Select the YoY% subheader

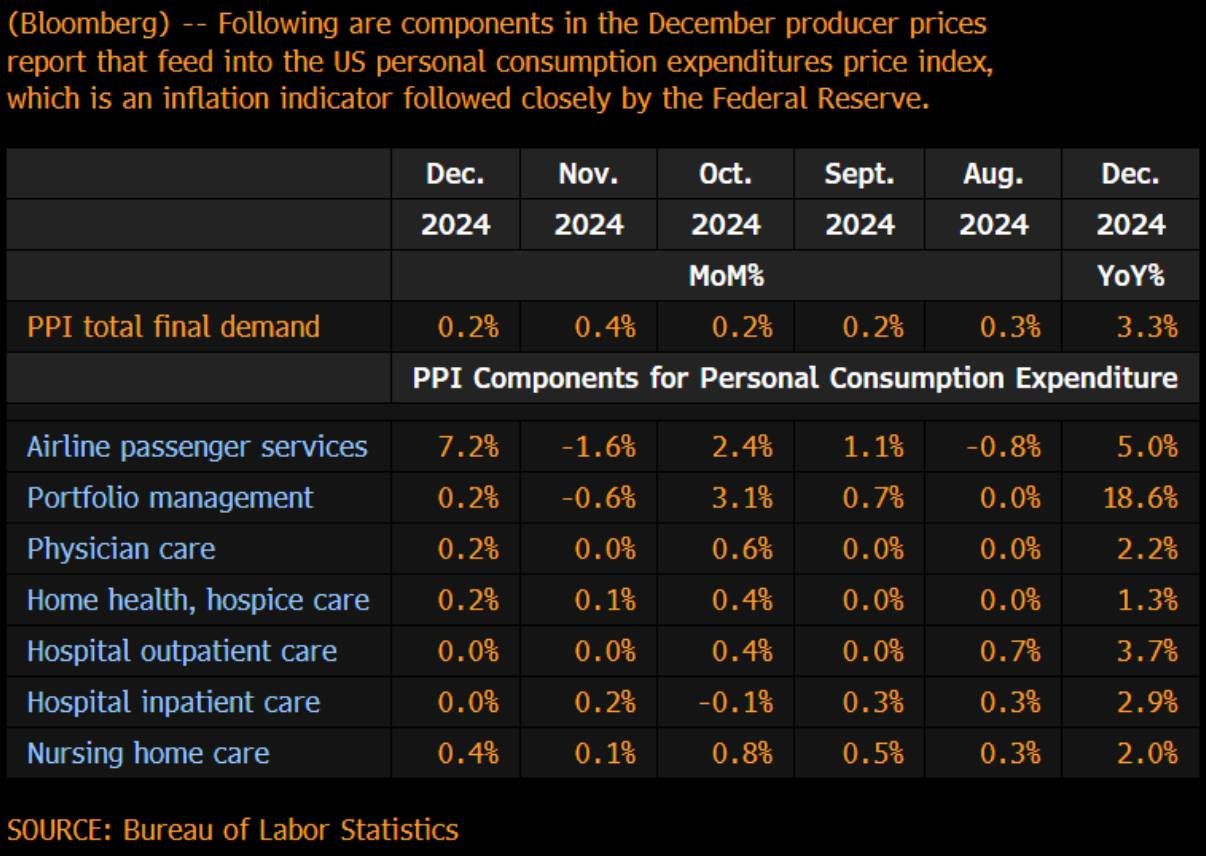point(1131,277)
